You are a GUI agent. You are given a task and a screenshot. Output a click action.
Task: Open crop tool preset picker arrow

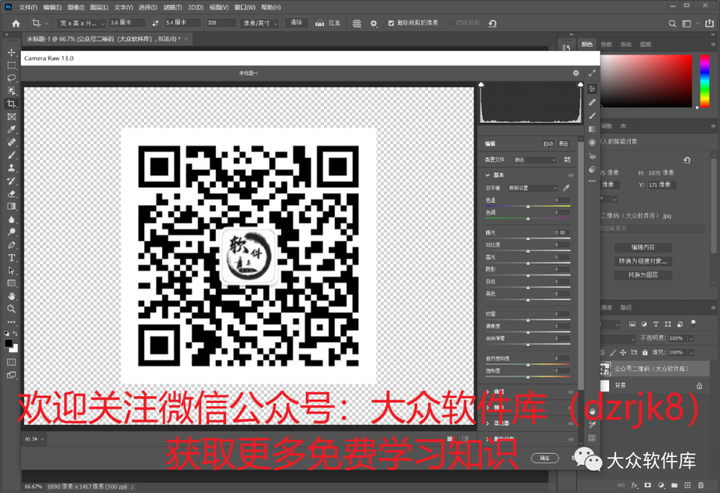pos(46,23)
